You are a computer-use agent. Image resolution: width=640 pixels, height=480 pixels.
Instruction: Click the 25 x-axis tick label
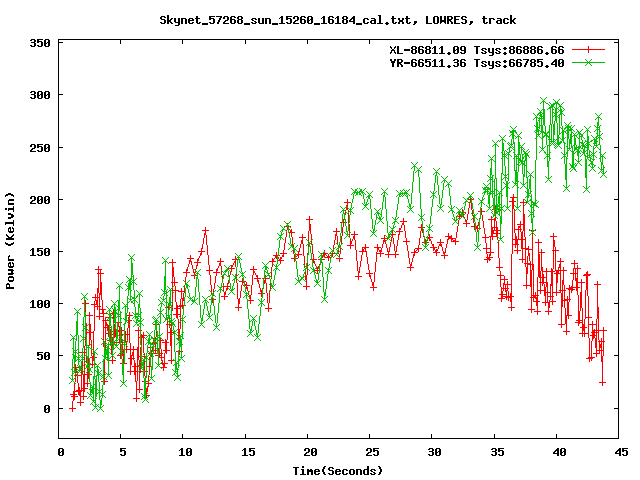(372, 452)
